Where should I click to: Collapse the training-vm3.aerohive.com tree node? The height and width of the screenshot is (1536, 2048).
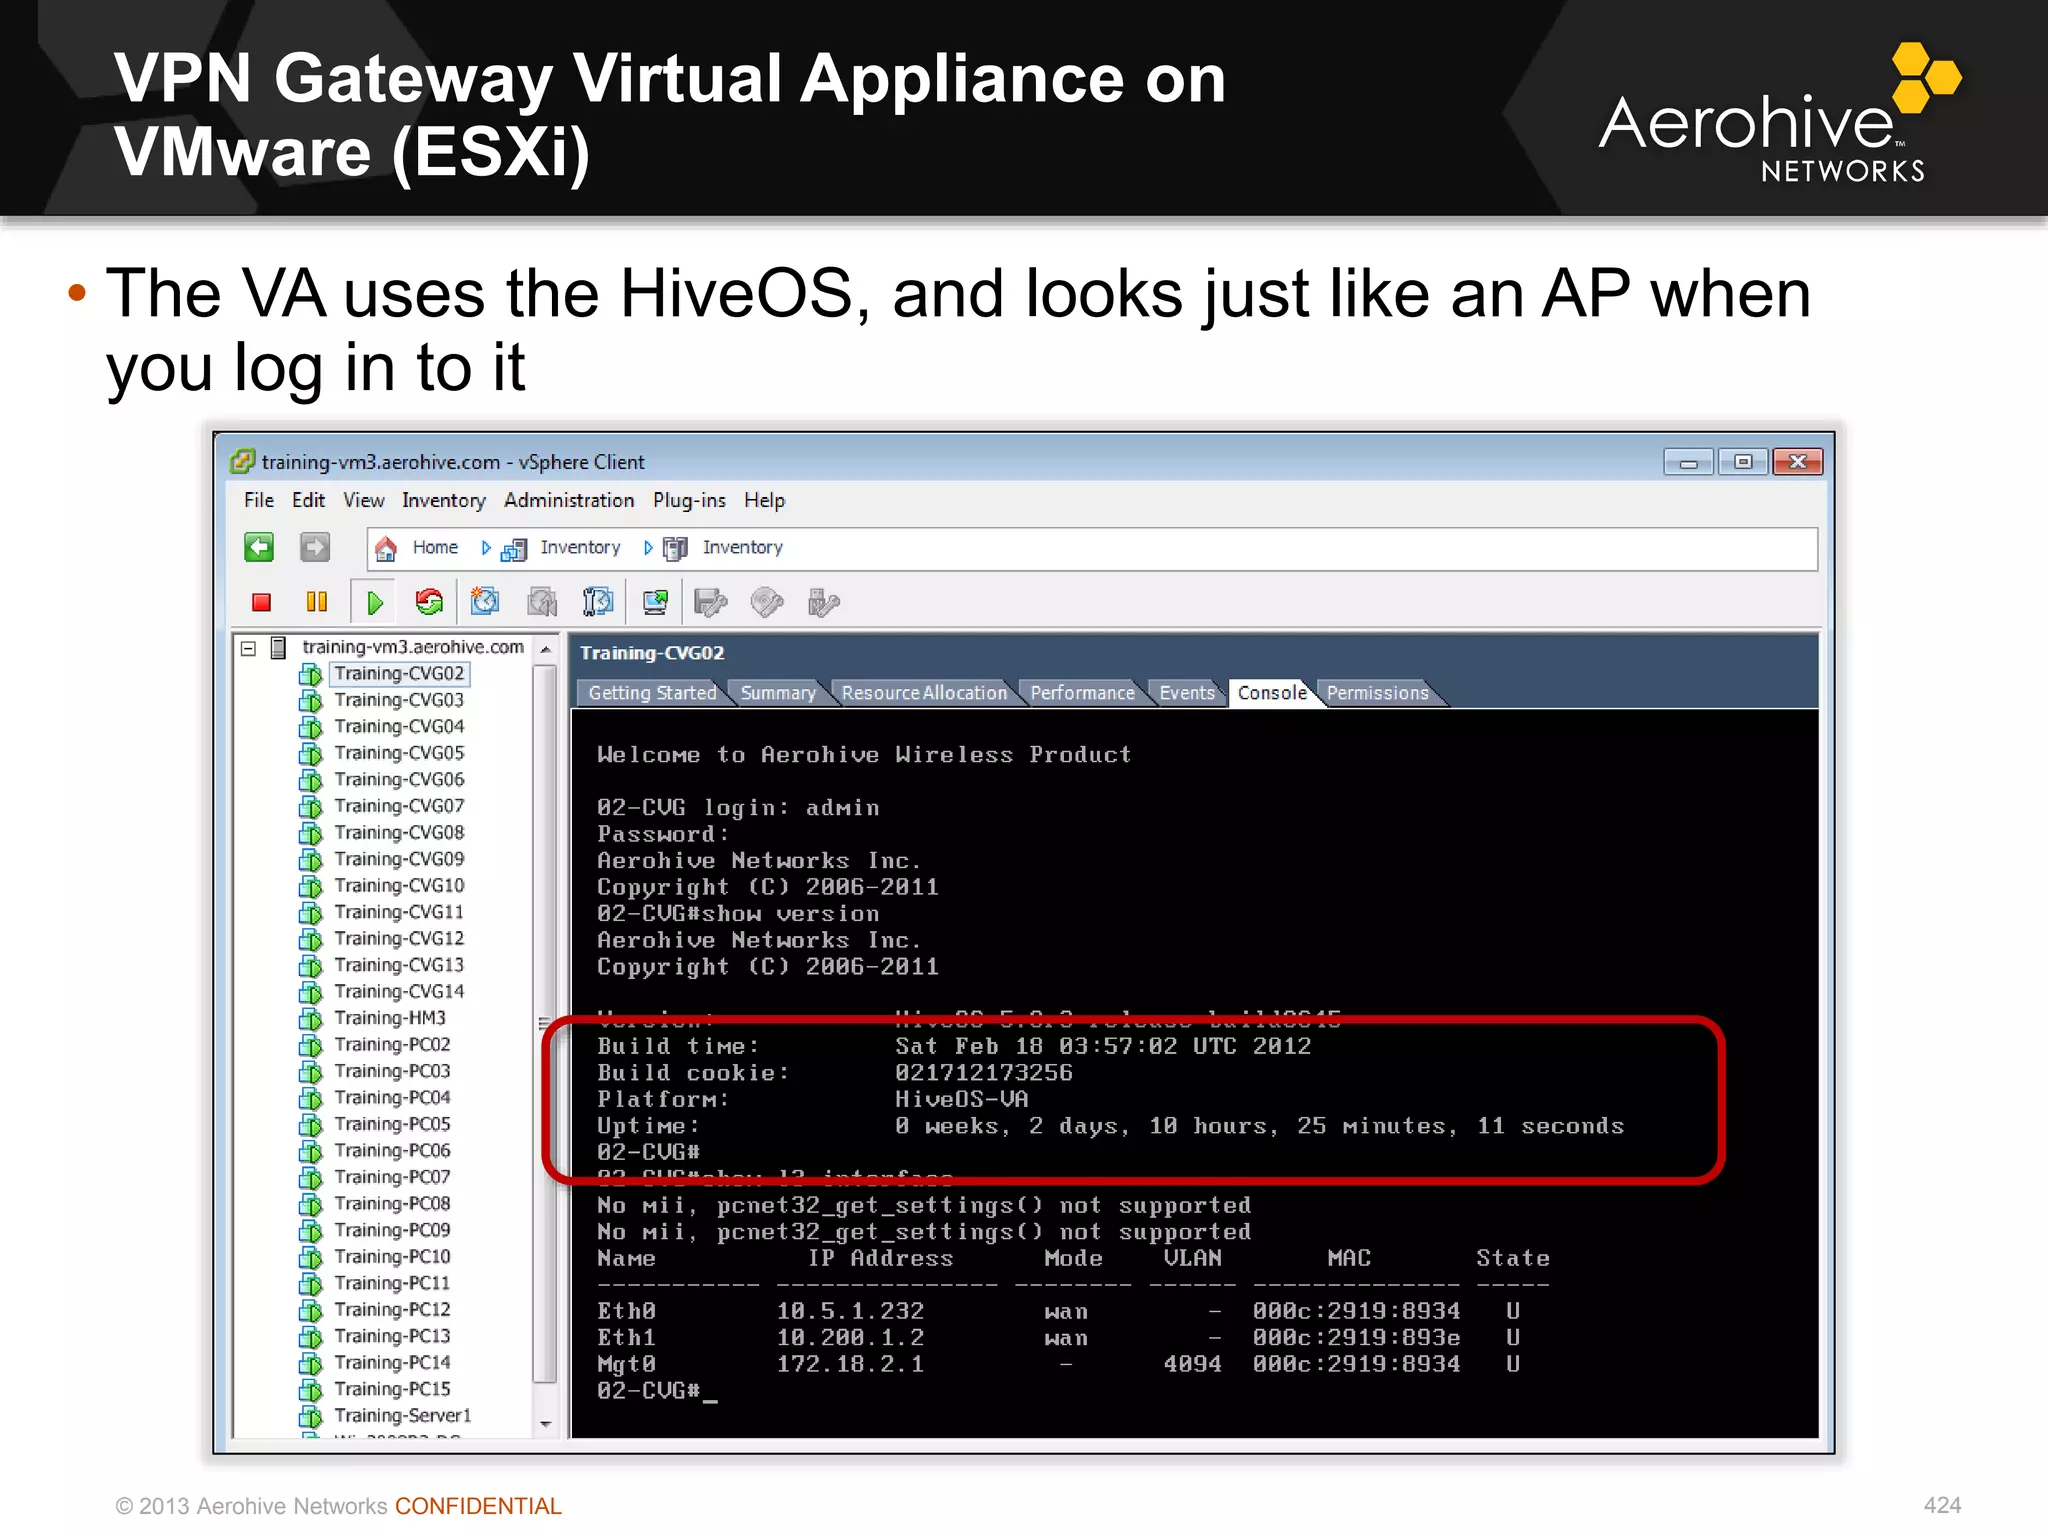click(248, 648)
